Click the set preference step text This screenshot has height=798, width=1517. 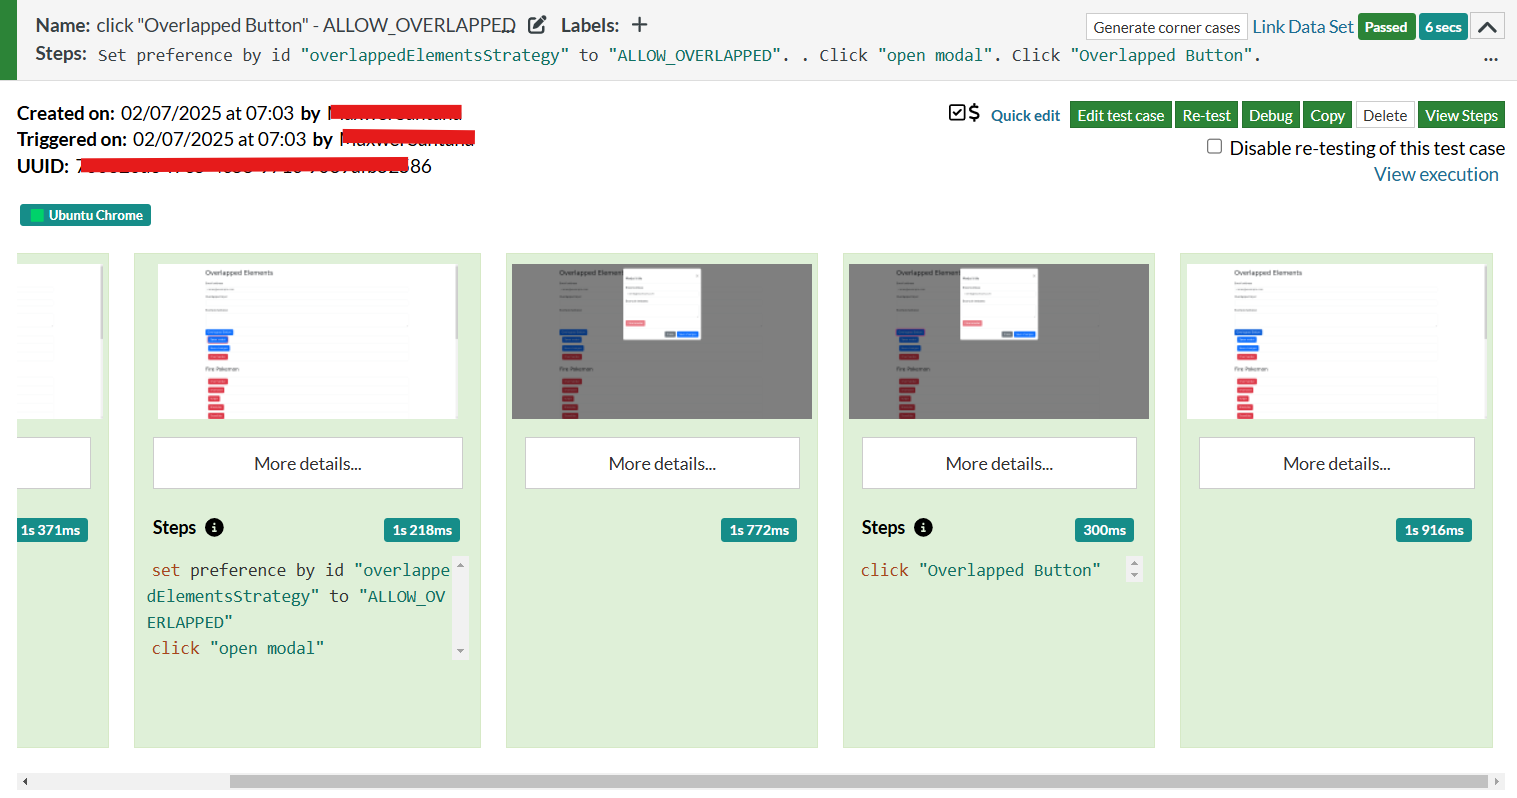[298, 596]
